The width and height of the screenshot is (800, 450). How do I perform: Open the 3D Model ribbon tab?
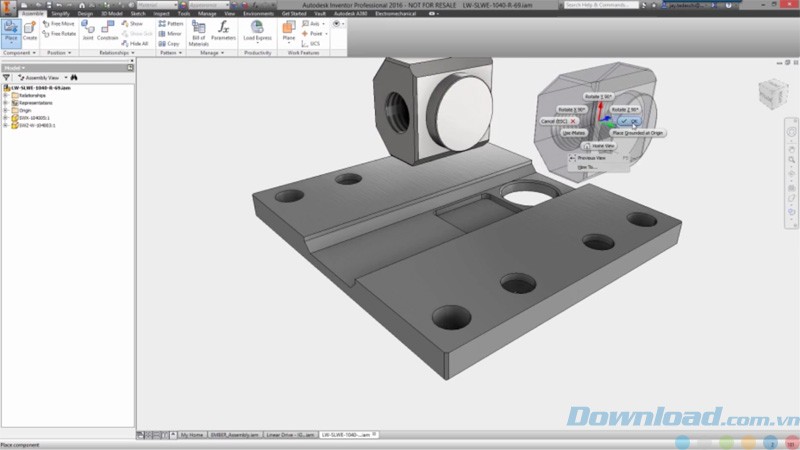pos(112,14)
